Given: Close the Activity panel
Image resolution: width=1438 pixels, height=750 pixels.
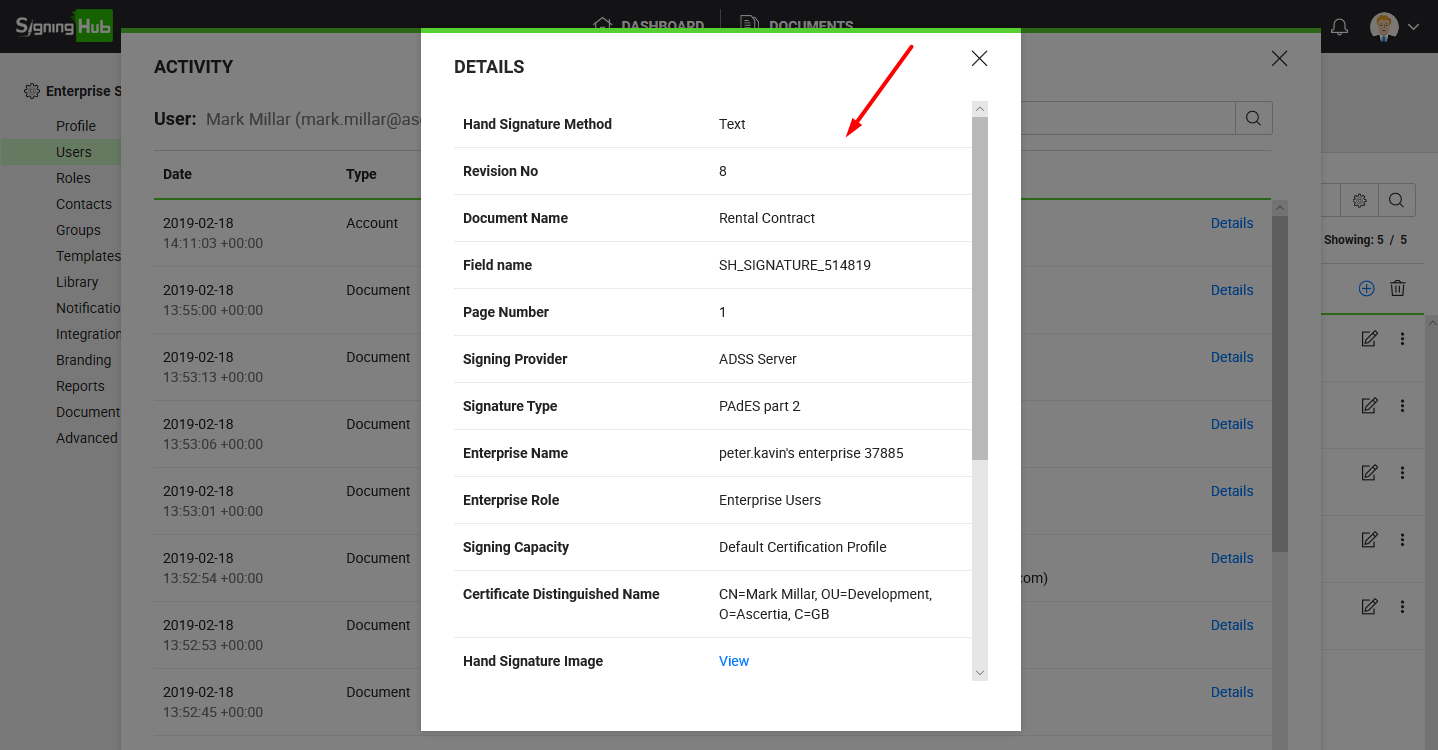Looking at the screenshot, I should [x=1279, y=59].
